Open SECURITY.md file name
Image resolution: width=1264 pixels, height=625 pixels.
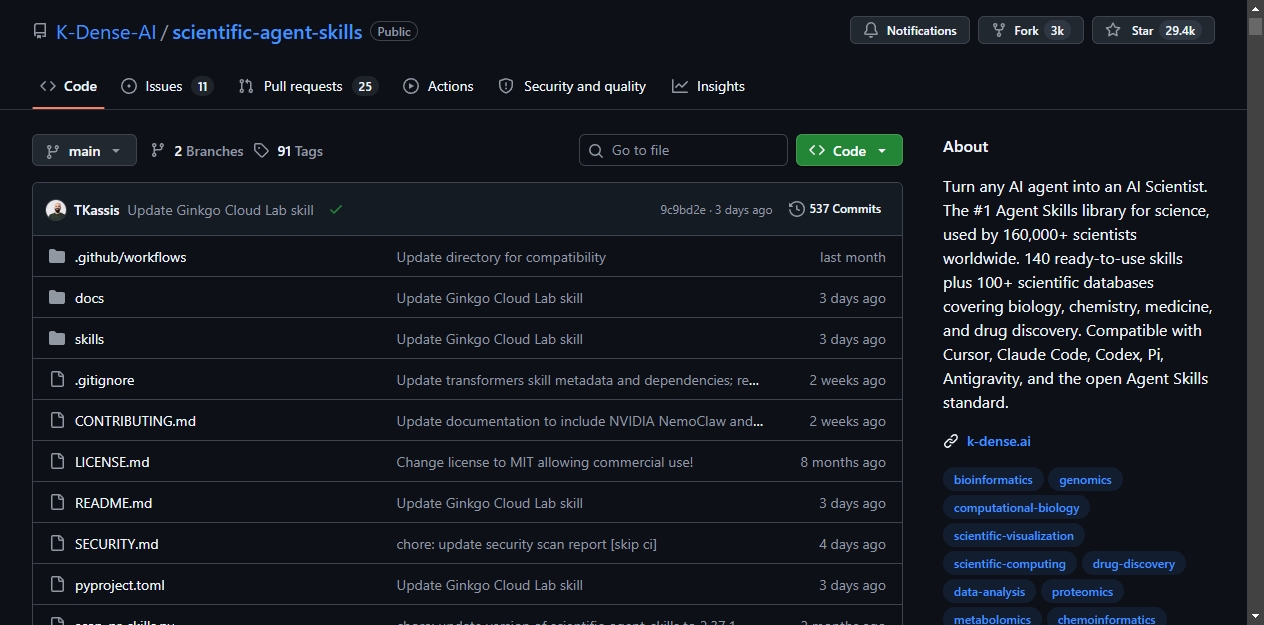[x=116, y=544]
